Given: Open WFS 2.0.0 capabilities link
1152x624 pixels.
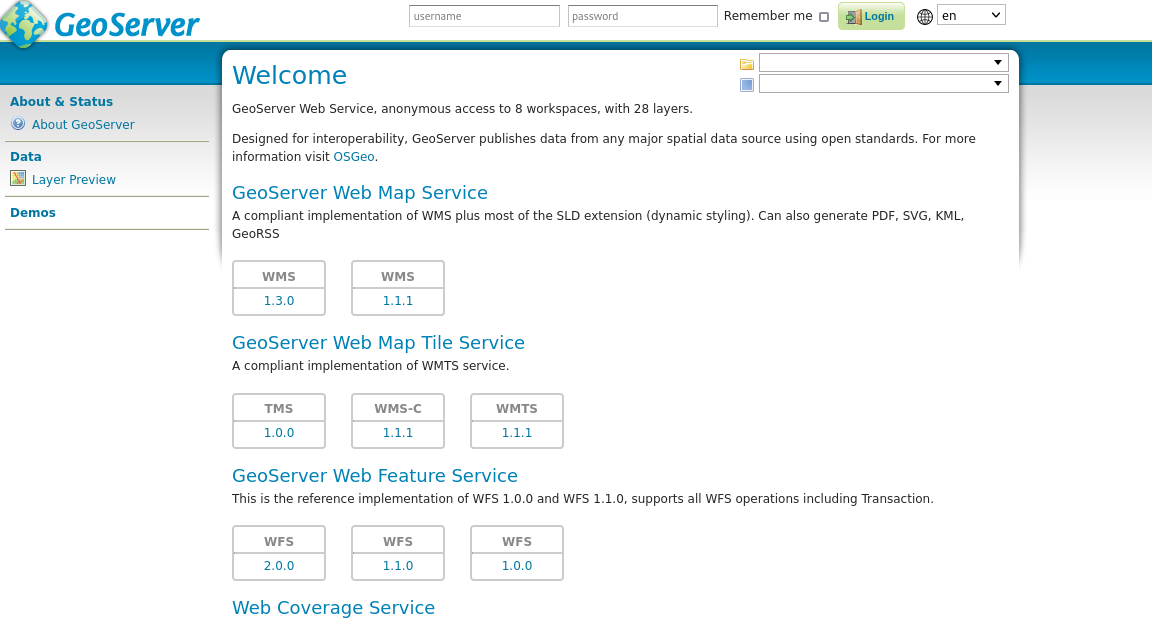Looking at the screenshot, I should (x=279, y=566).
